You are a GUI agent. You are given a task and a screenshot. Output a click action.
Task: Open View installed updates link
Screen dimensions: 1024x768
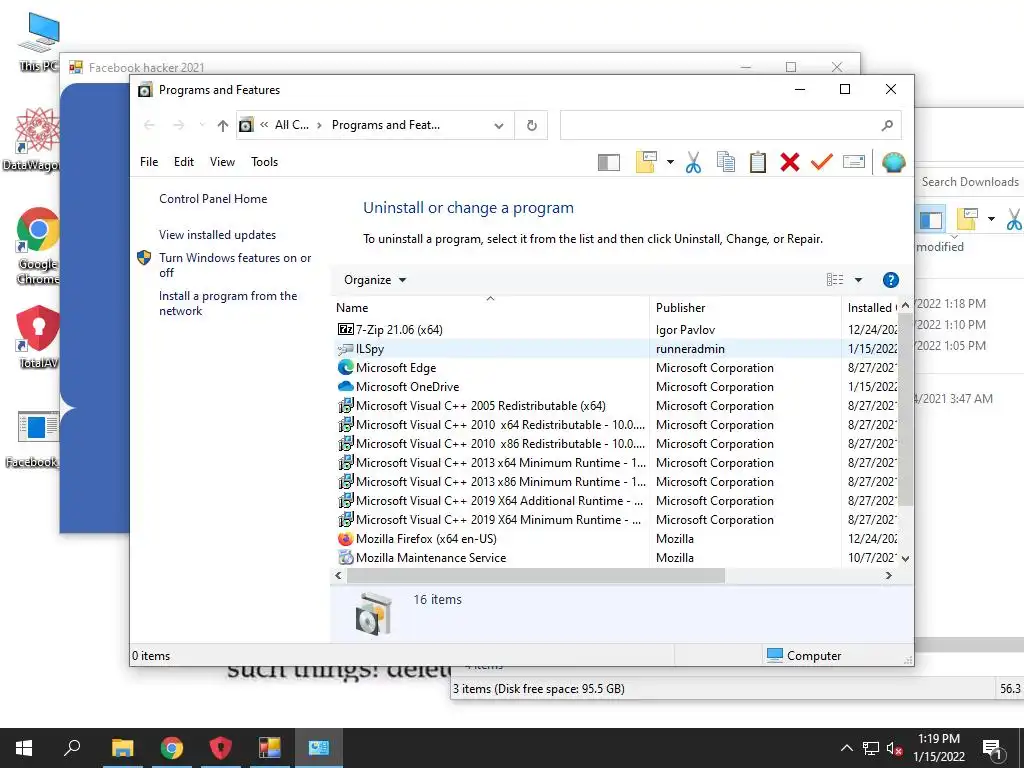tap(217, 235)
